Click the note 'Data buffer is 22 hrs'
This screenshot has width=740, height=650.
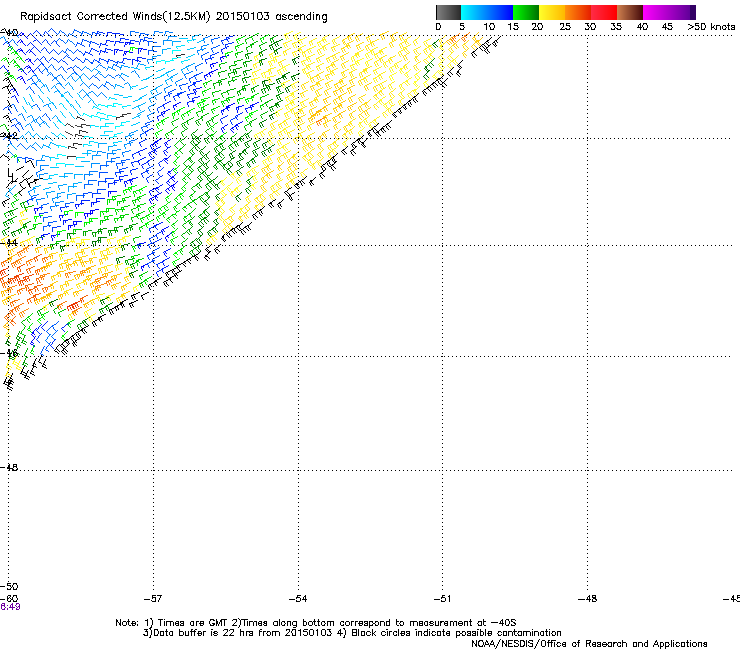point(200,633)
